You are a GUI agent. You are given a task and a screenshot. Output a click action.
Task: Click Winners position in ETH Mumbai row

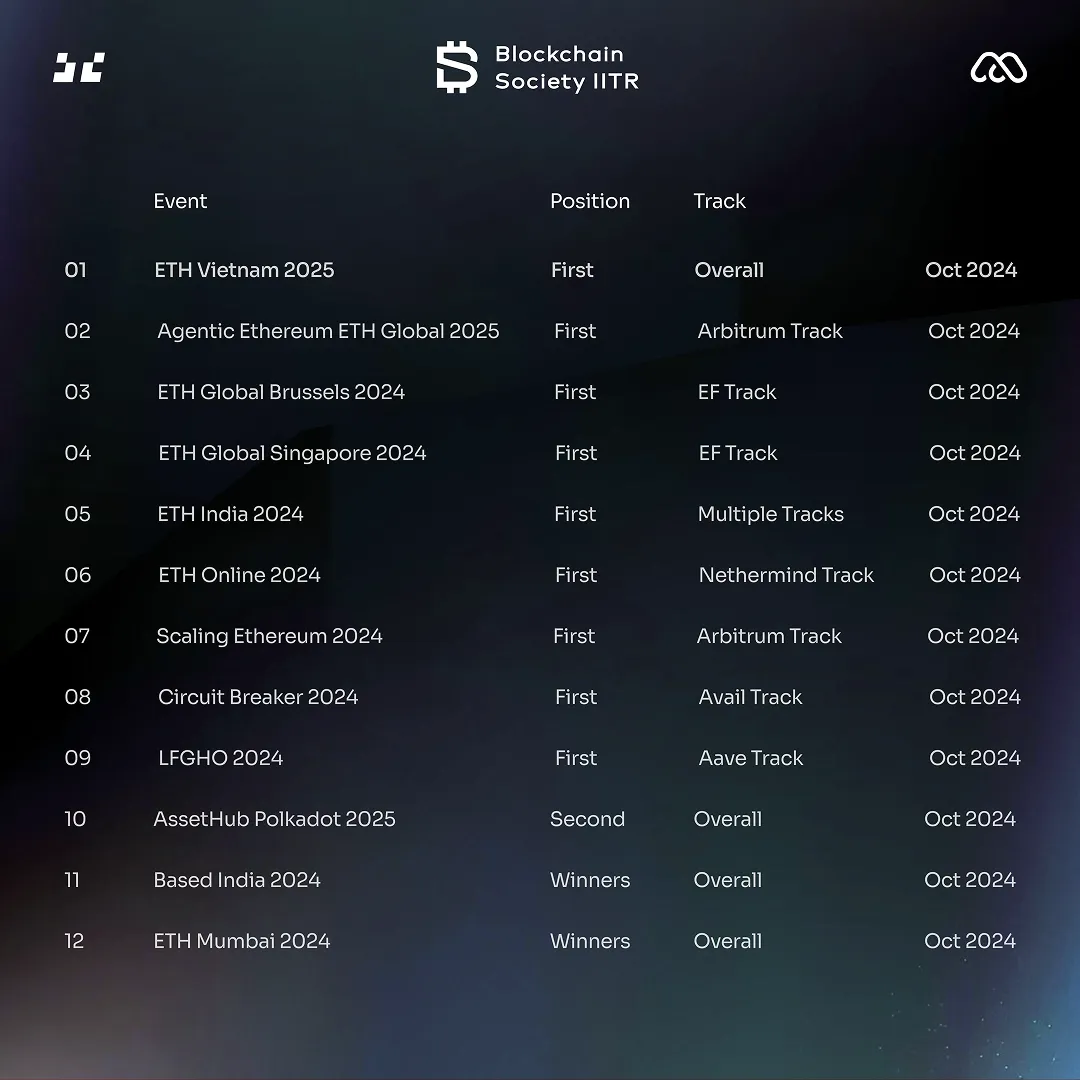pos(590,941)
